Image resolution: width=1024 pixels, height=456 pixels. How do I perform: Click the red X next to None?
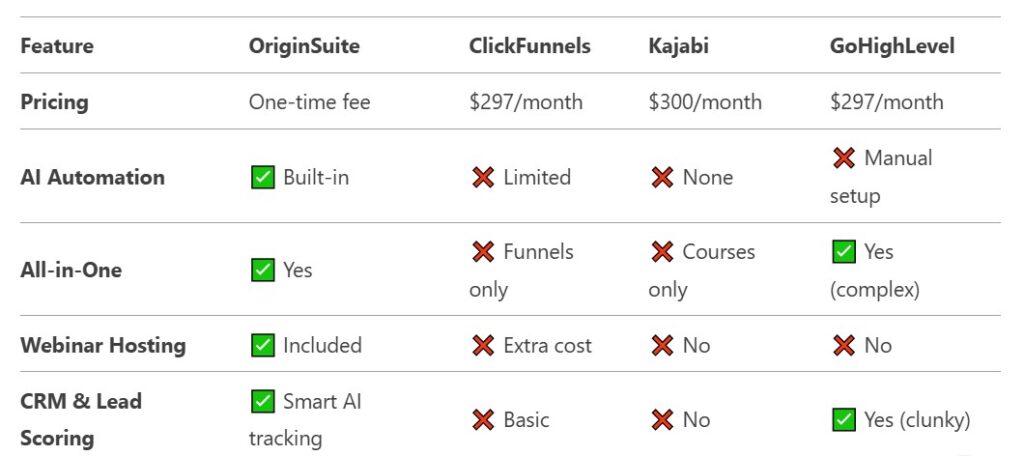(662, 178)
